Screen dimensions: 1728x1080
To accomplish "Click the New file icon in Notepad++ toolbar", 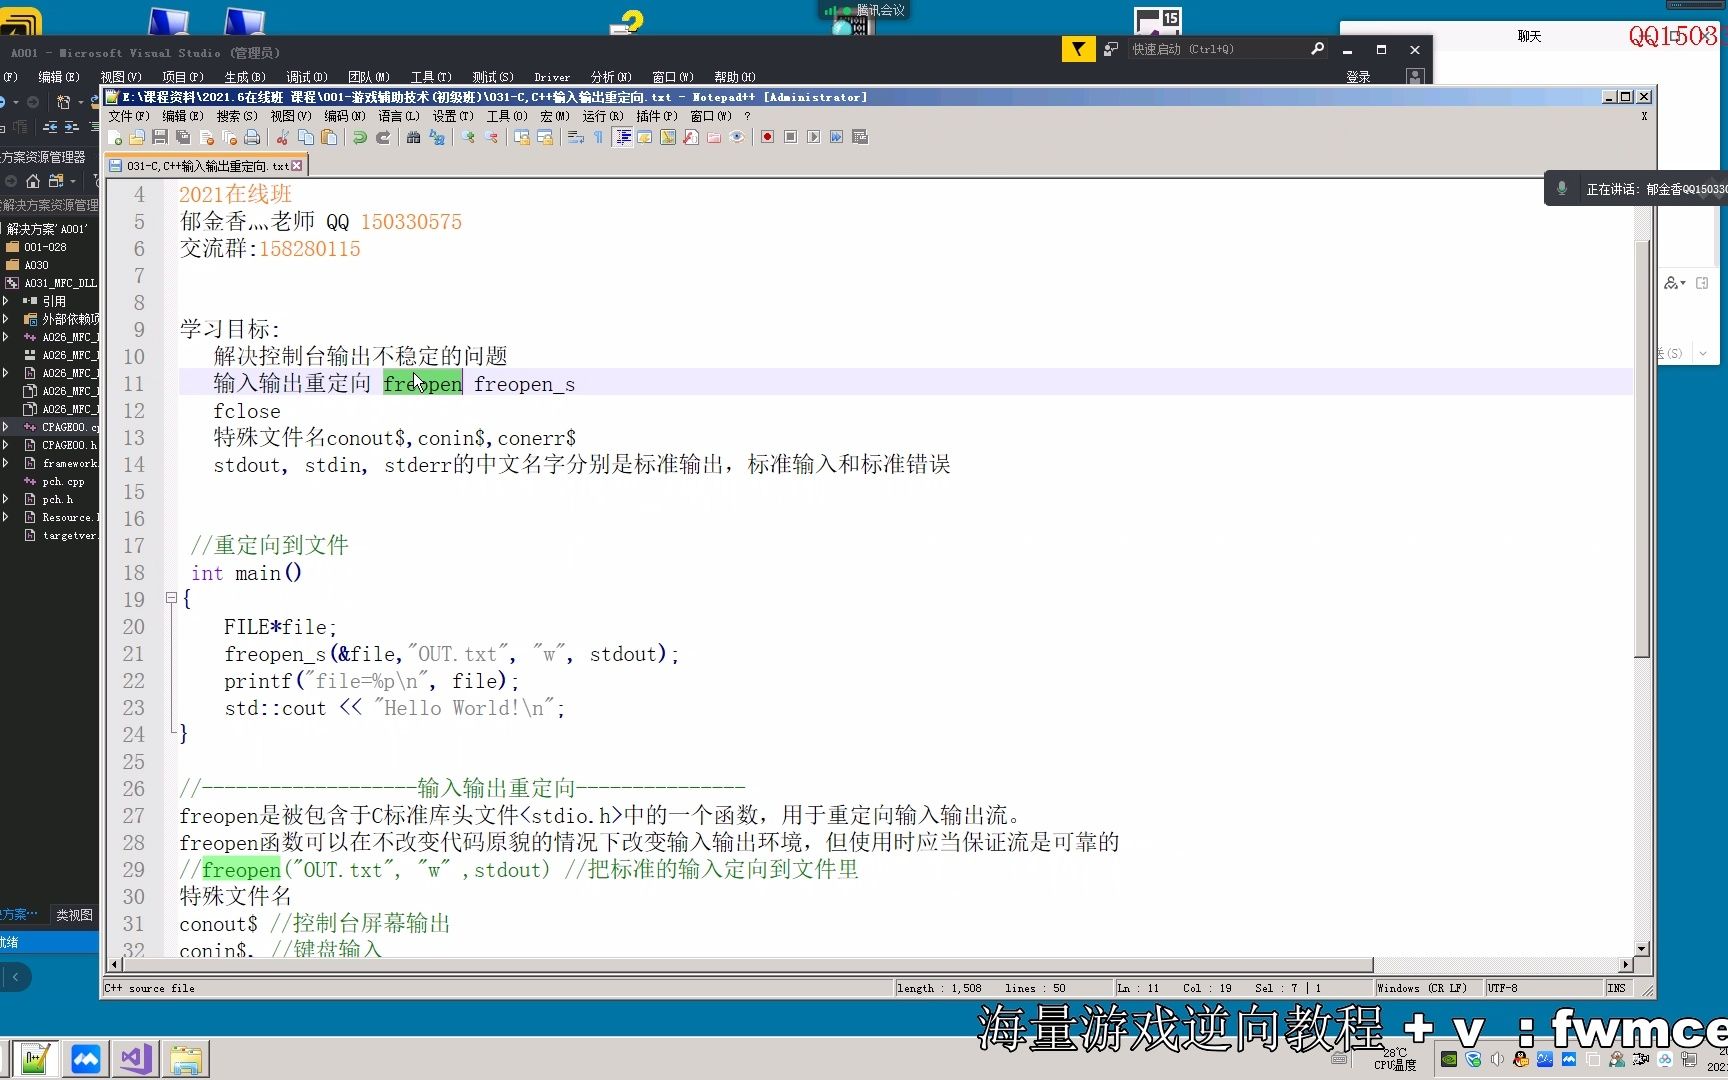I will click(x=115, y=137).
